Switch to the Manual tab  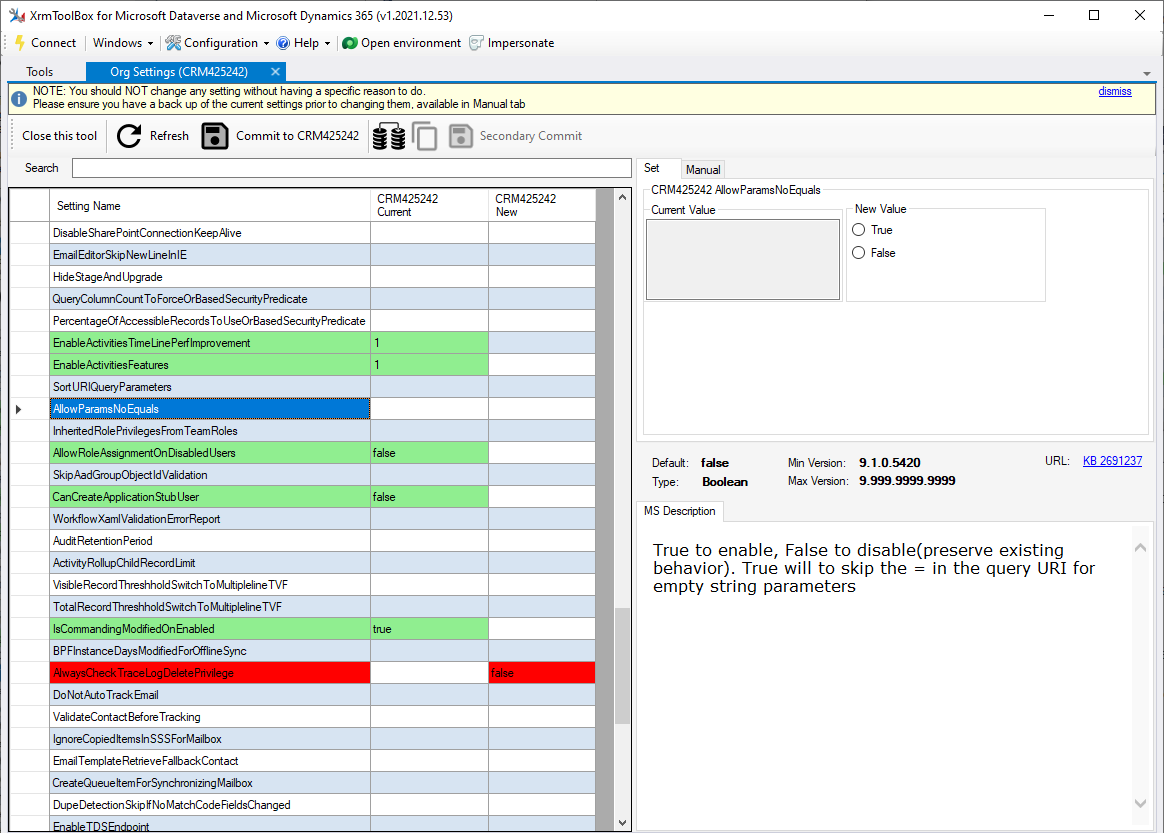point(703,169)
